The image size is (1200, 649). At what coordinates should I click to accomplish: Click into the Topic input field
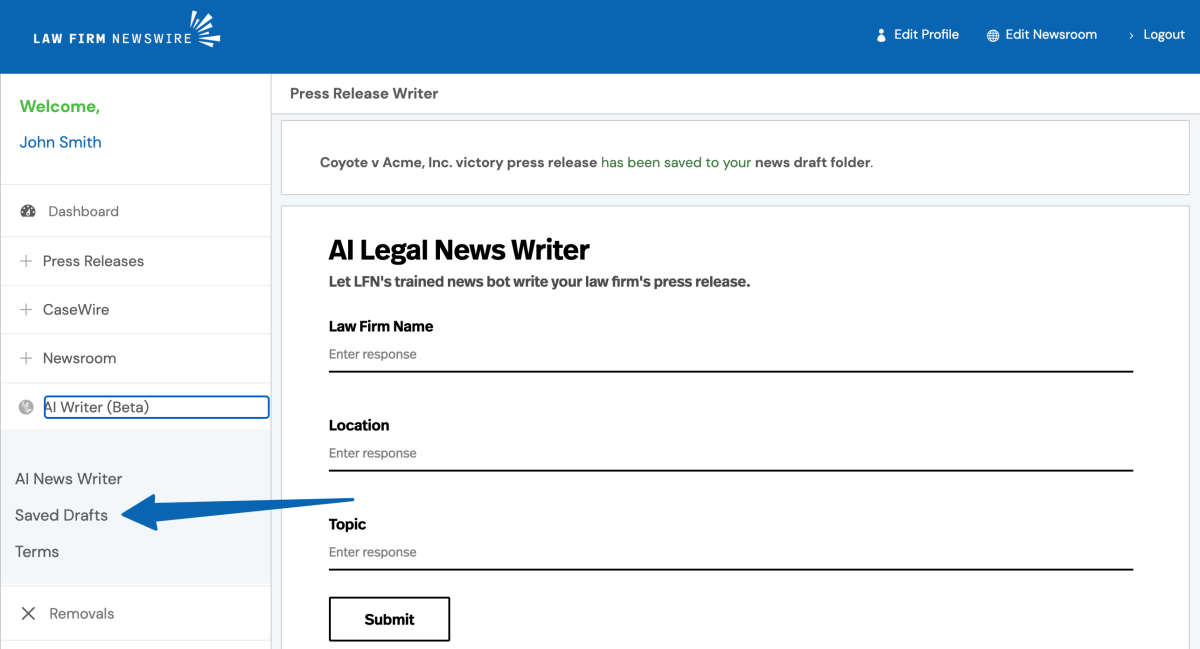[730, 553]
